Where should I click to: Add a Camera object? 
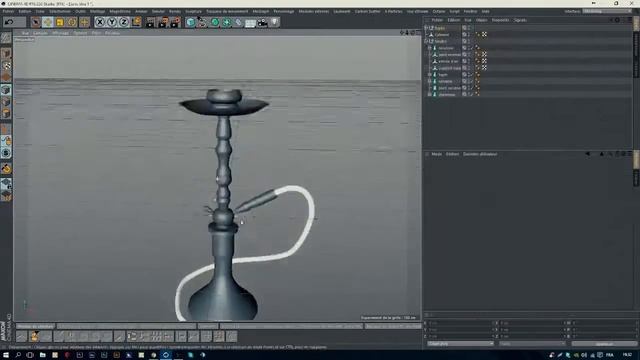(x=262, y=22)
